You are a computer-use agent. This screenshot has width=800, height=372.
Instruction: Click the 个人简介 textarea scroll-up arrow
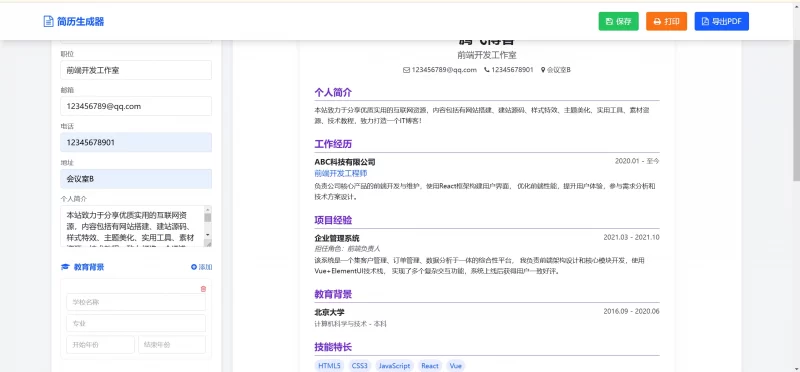coord(208,209)
